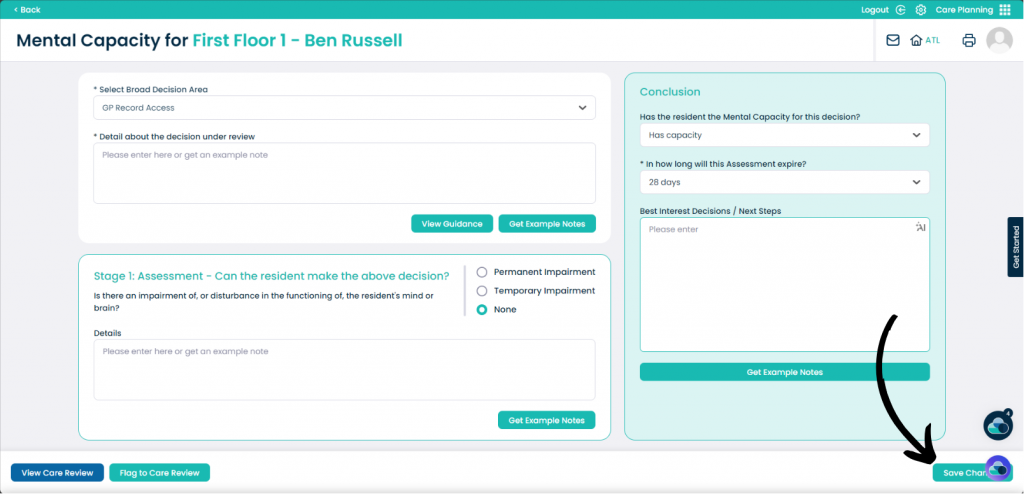This screenshot has width=1024, height=494.
Task: Change the 28 days expiry dropdown
Action: click(784, 182)
